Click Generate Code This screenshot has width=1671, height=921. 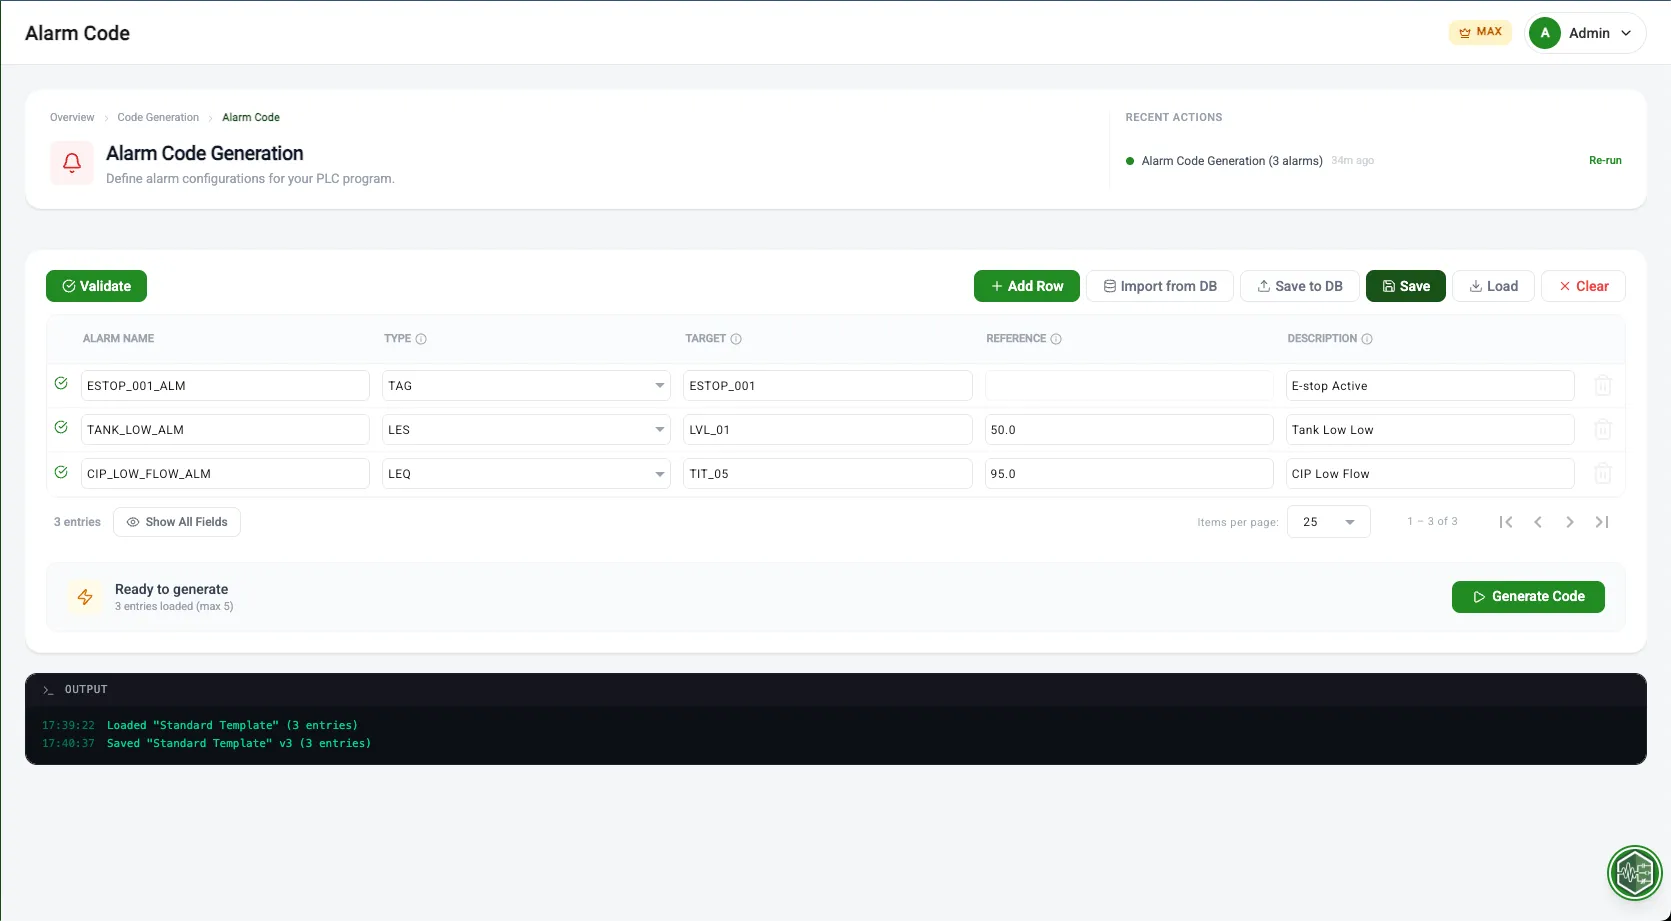click(1528, 597)
